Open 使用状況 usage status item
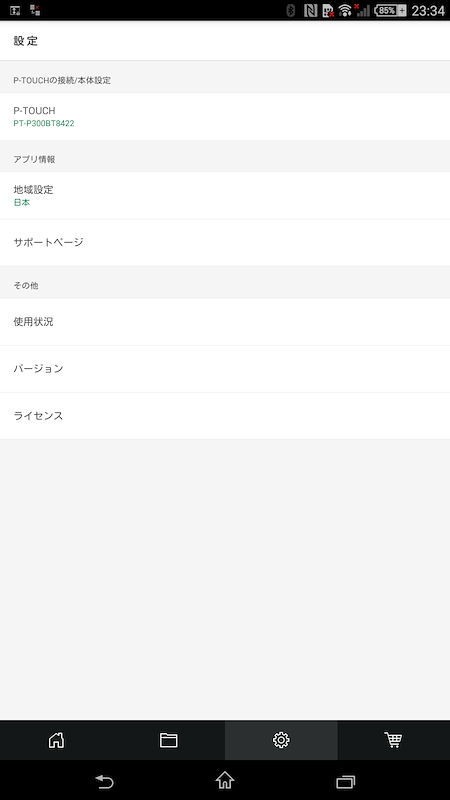The width and height of the screenshot is (450, 800). 225,322
